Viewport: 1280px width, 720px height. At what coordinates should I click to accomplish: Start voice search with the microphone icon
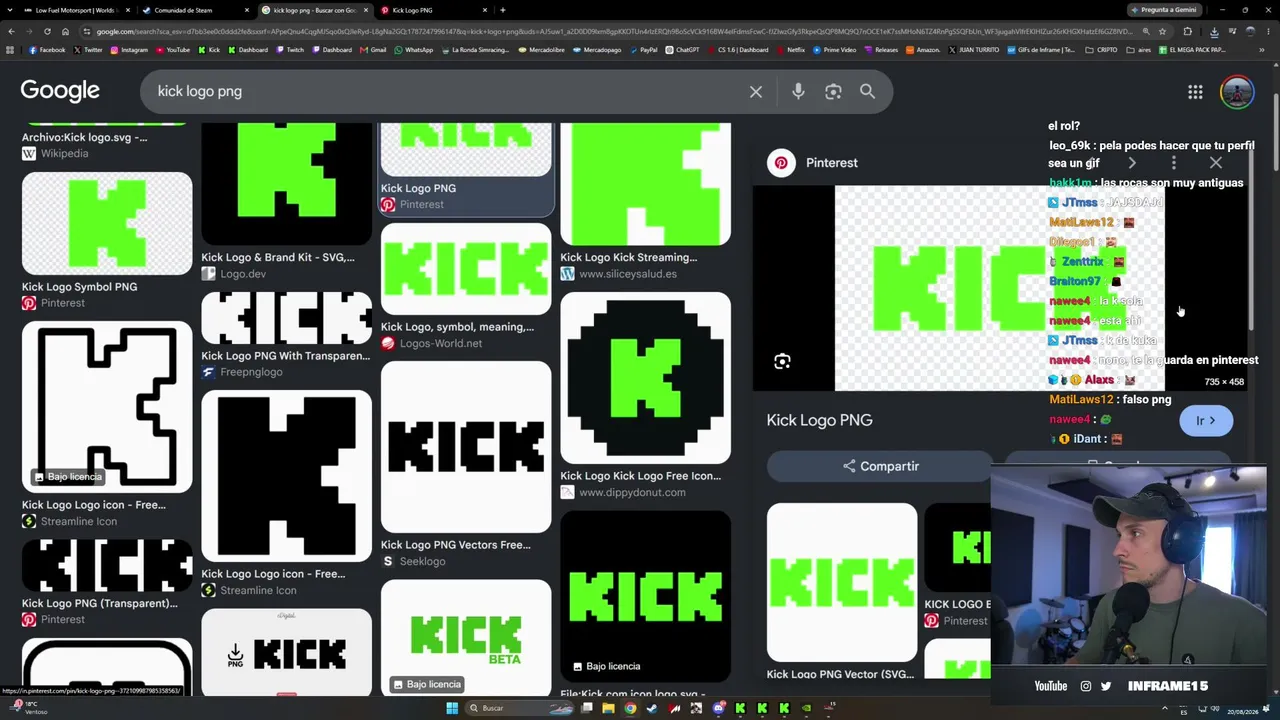point(798,92)
